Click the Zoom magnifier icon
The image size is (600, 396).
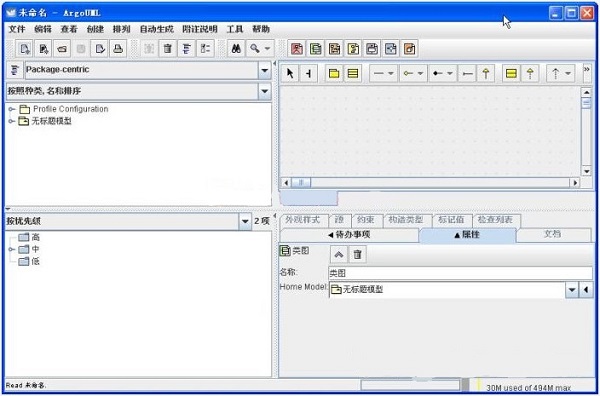(255, 49)
